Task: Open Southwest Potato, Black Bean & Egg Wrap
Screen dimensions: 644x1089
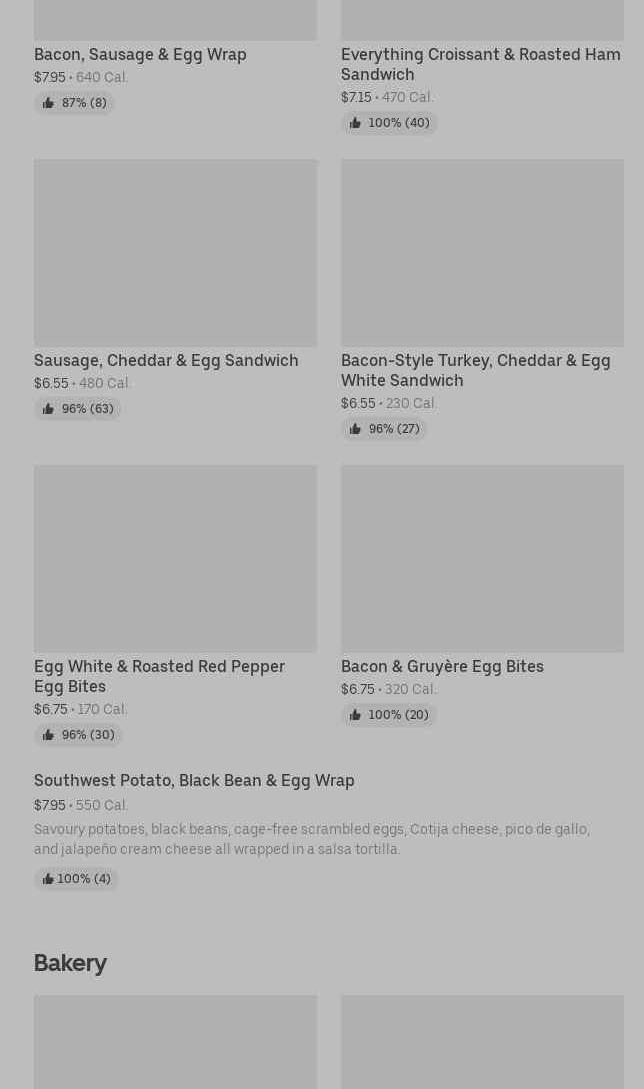Action: tap(194, 780)
